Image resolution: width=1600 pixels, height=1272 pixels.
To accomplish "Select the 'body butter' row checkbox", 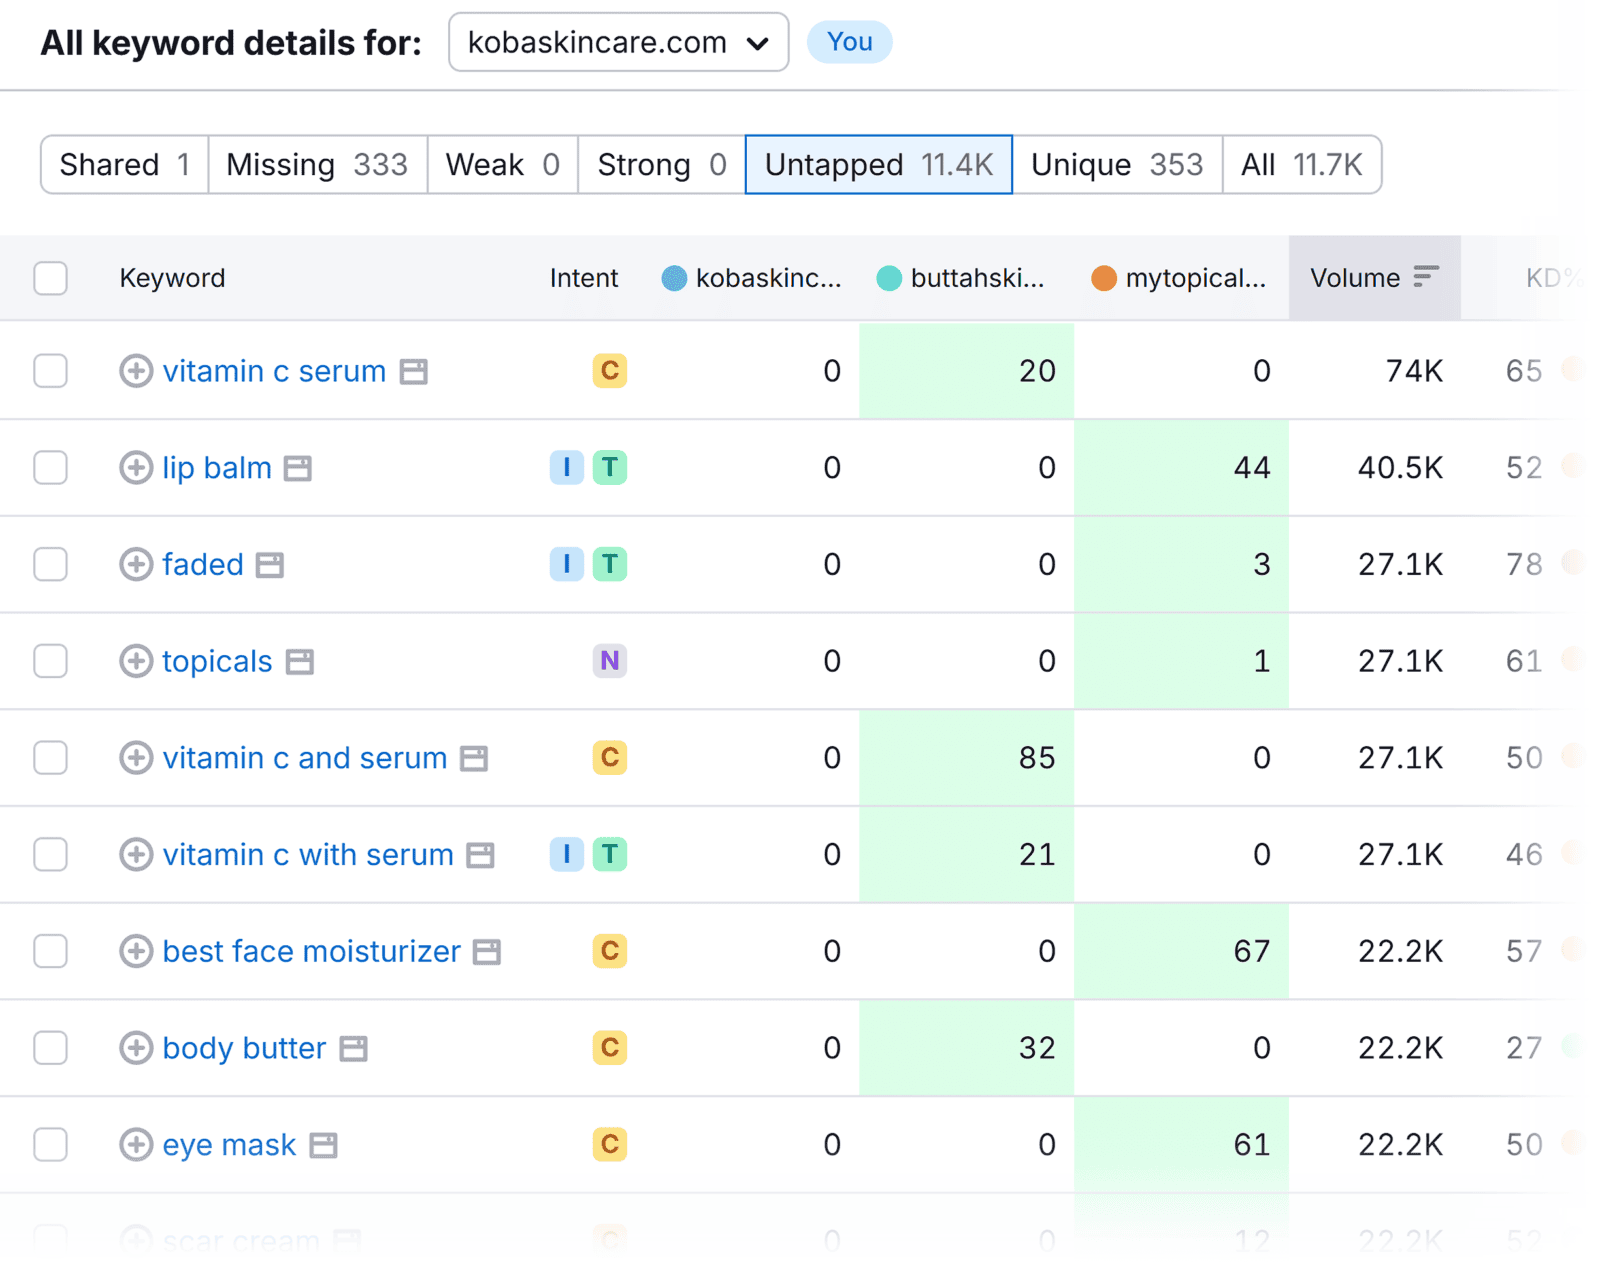I will pos(50,1048).
